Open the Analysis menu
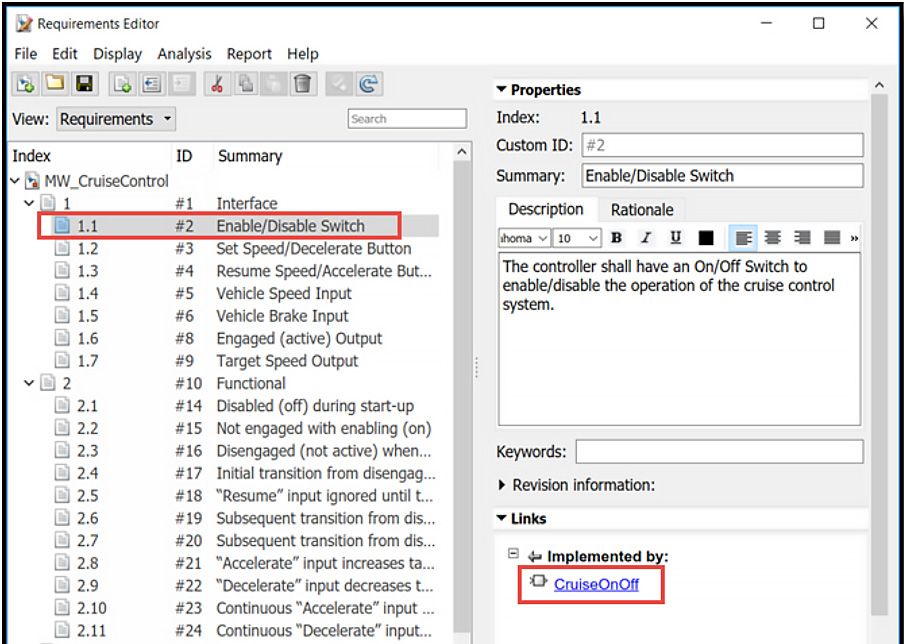 (184, 54)
